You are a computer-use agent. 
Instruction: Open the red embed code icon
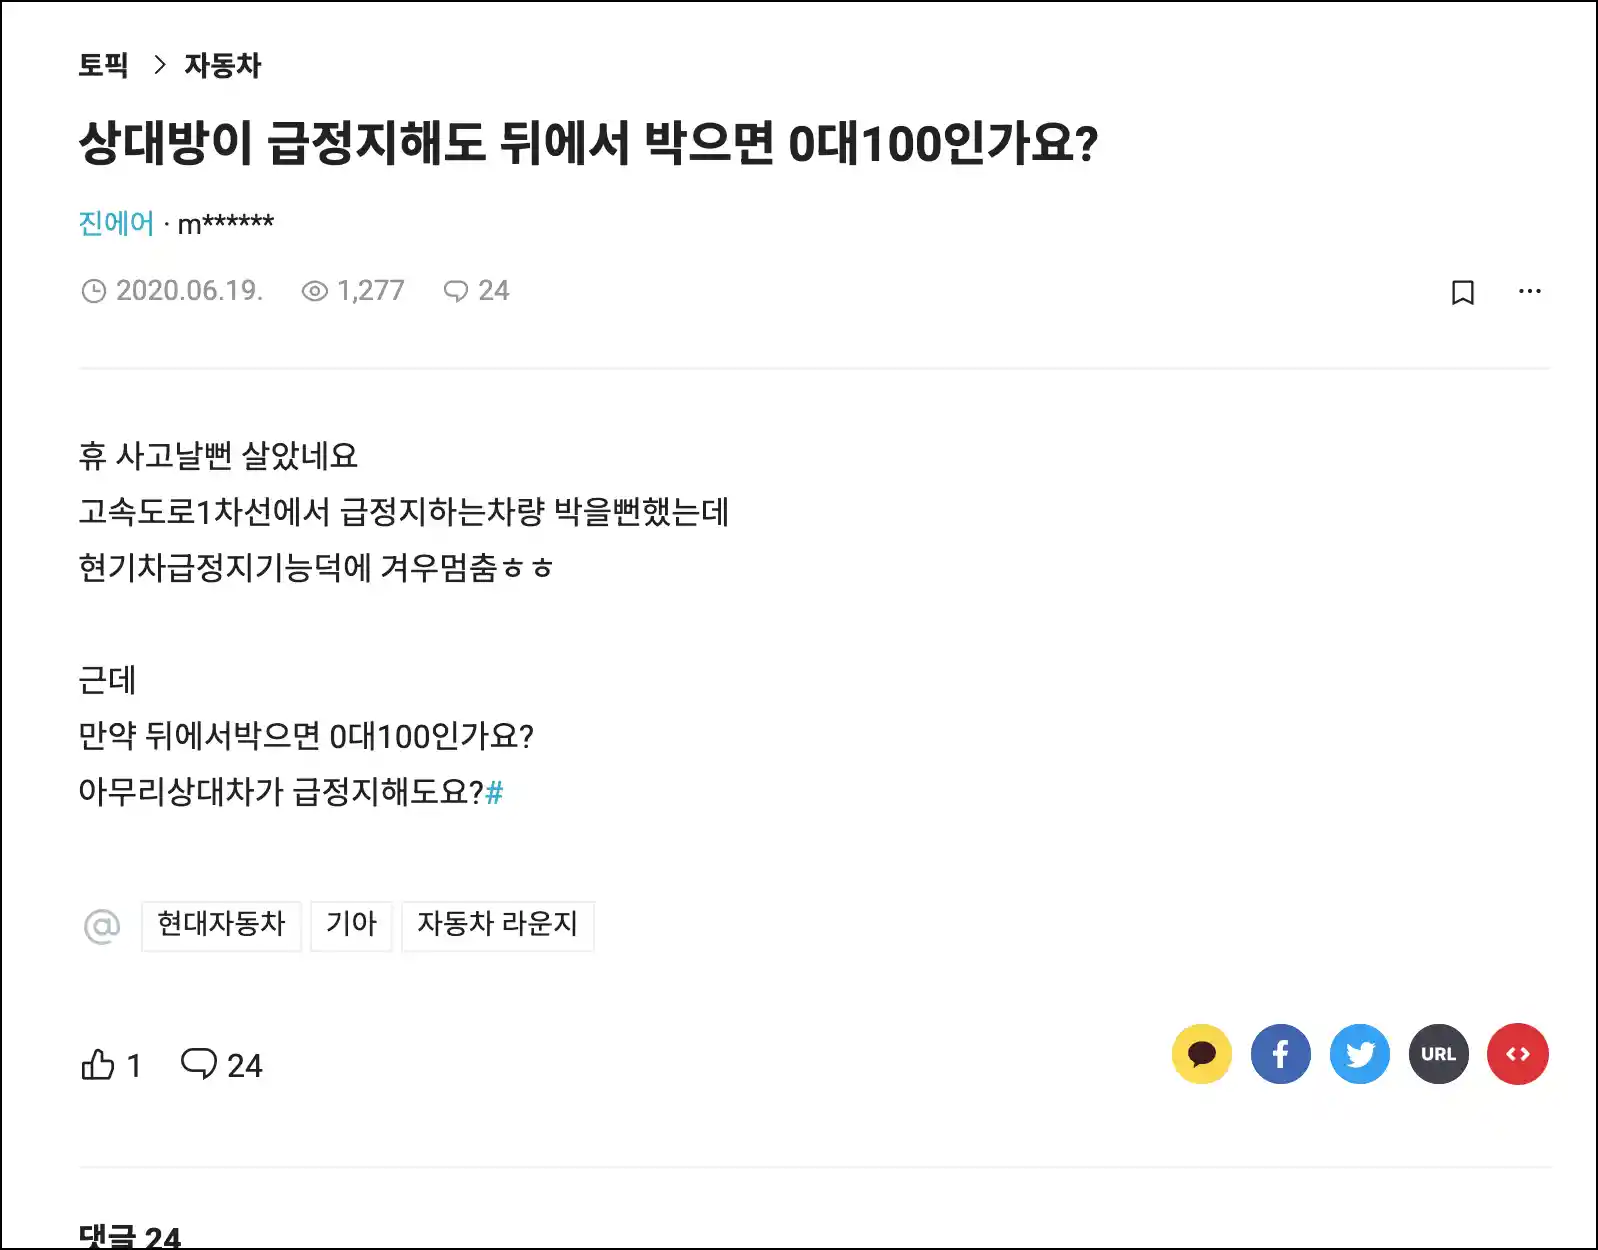(x=1517, y=1054)
